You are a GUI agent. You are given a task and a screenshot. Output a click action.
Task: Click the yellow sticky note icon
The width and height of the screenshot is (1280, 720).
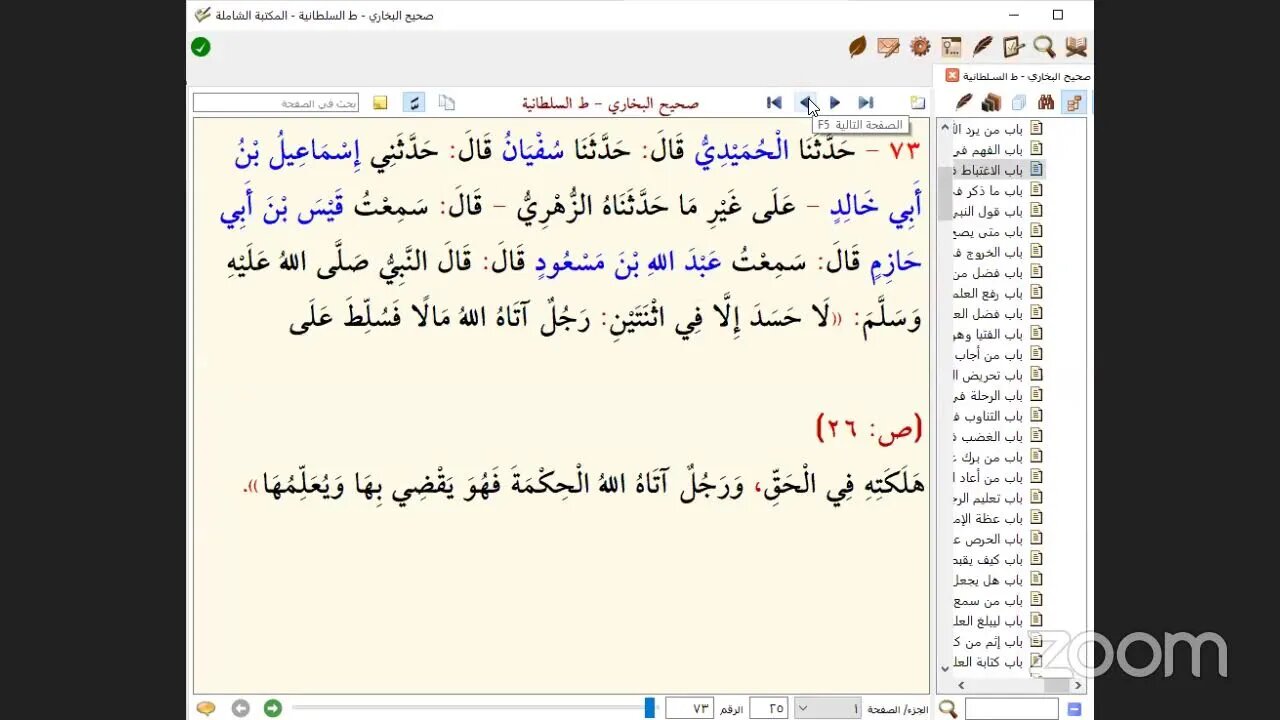pos(380,102)
